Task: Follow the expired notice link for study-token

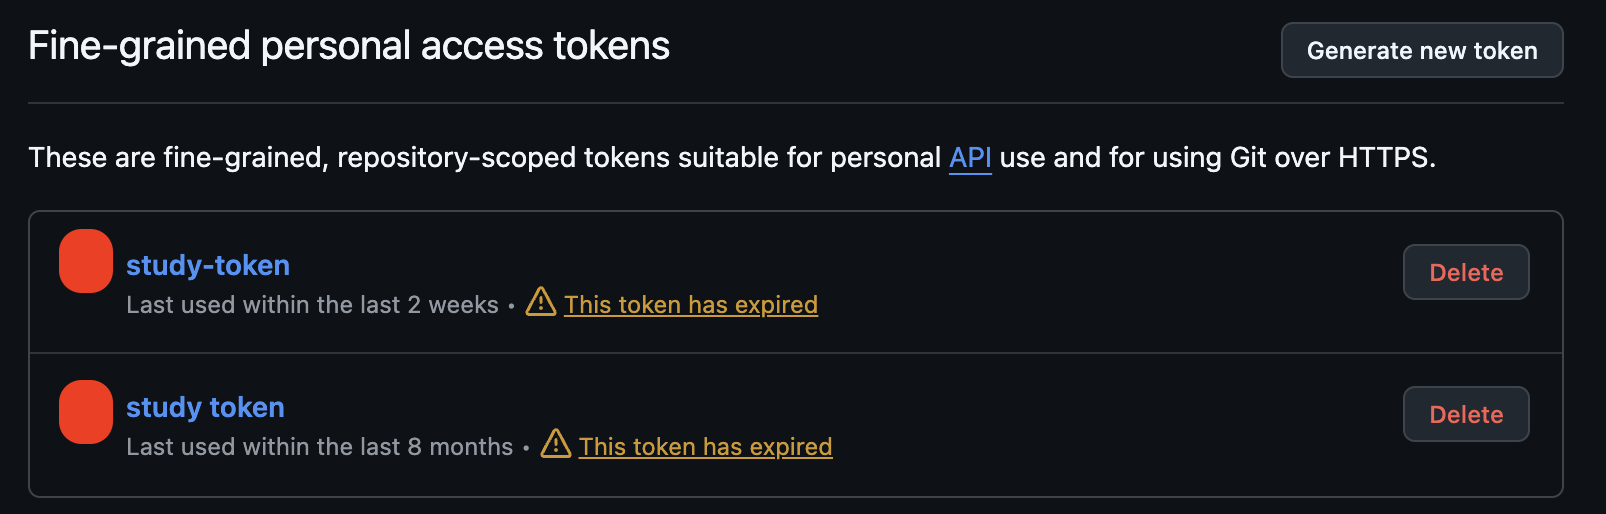Action: point(691,305)
